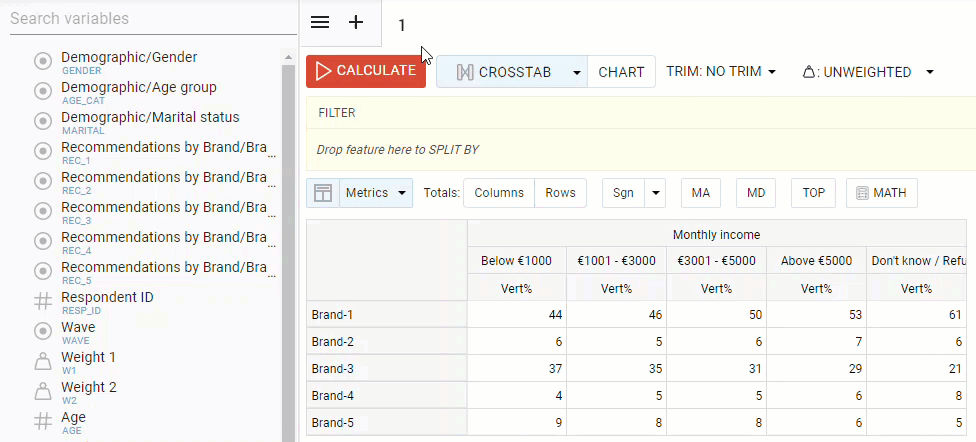This screenshot has height=442, width=976.
Task: Open the TRIM: NO TRIM dropdown
Action: (721, 72)
